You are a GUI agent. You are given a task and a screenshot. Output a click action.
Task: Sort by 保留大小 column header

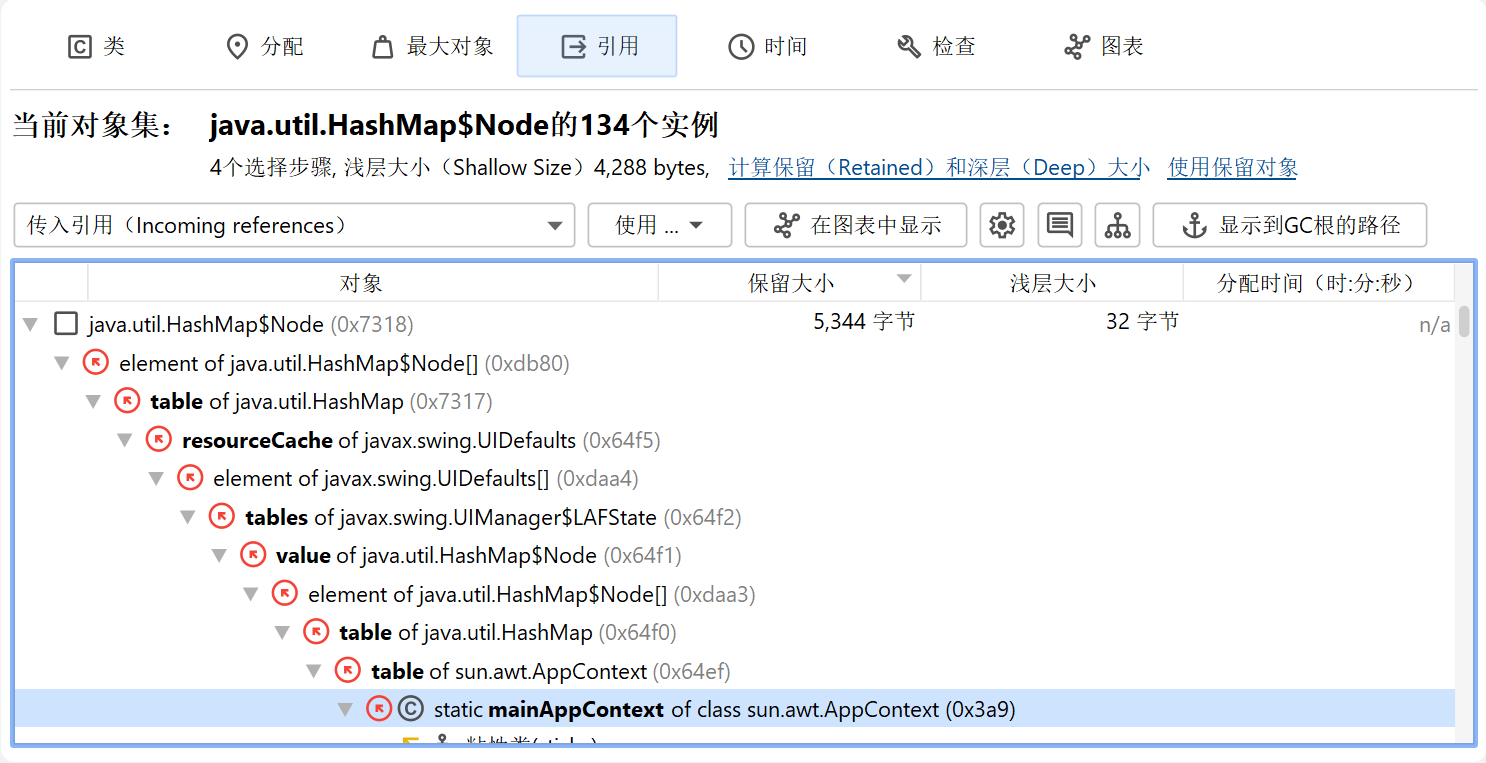790,283
